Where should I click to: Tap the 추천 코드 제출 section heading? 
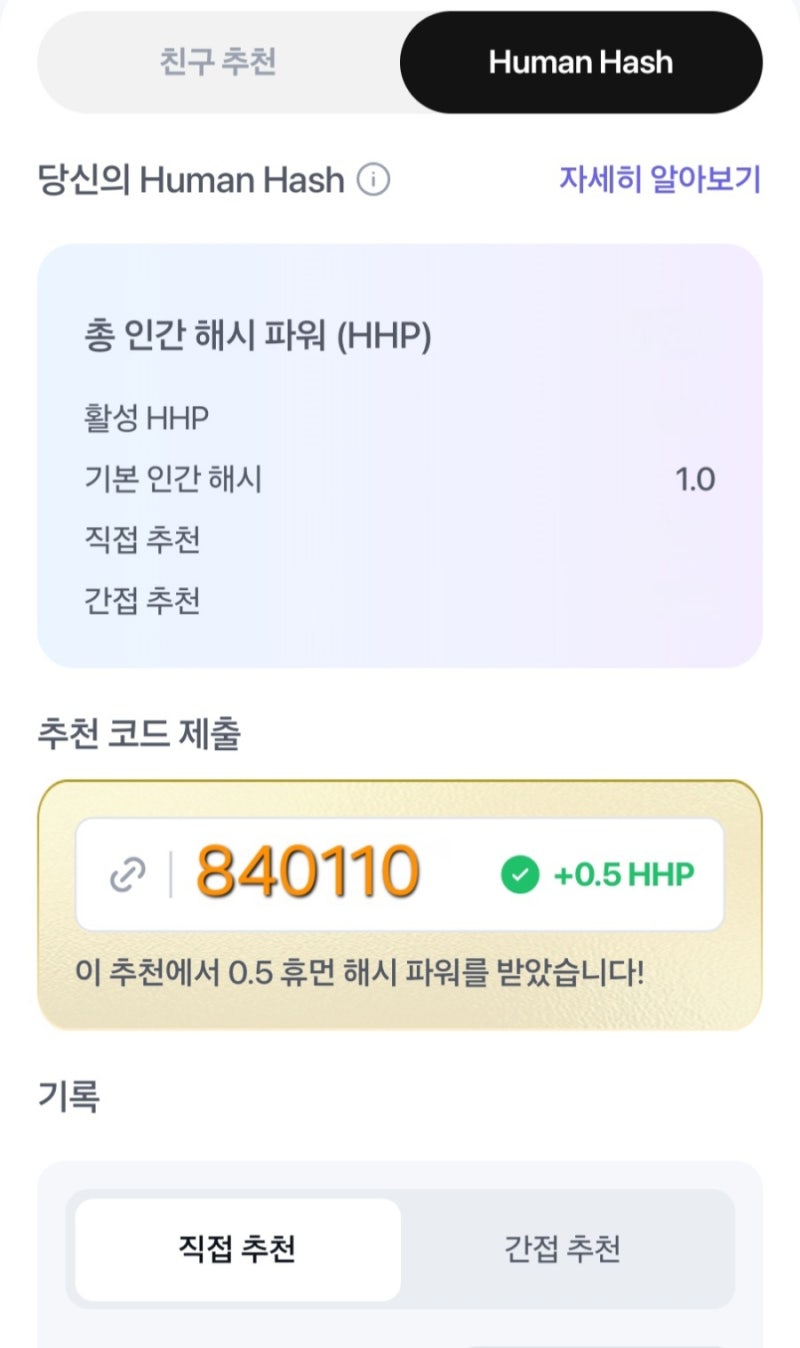pos(140,735)
